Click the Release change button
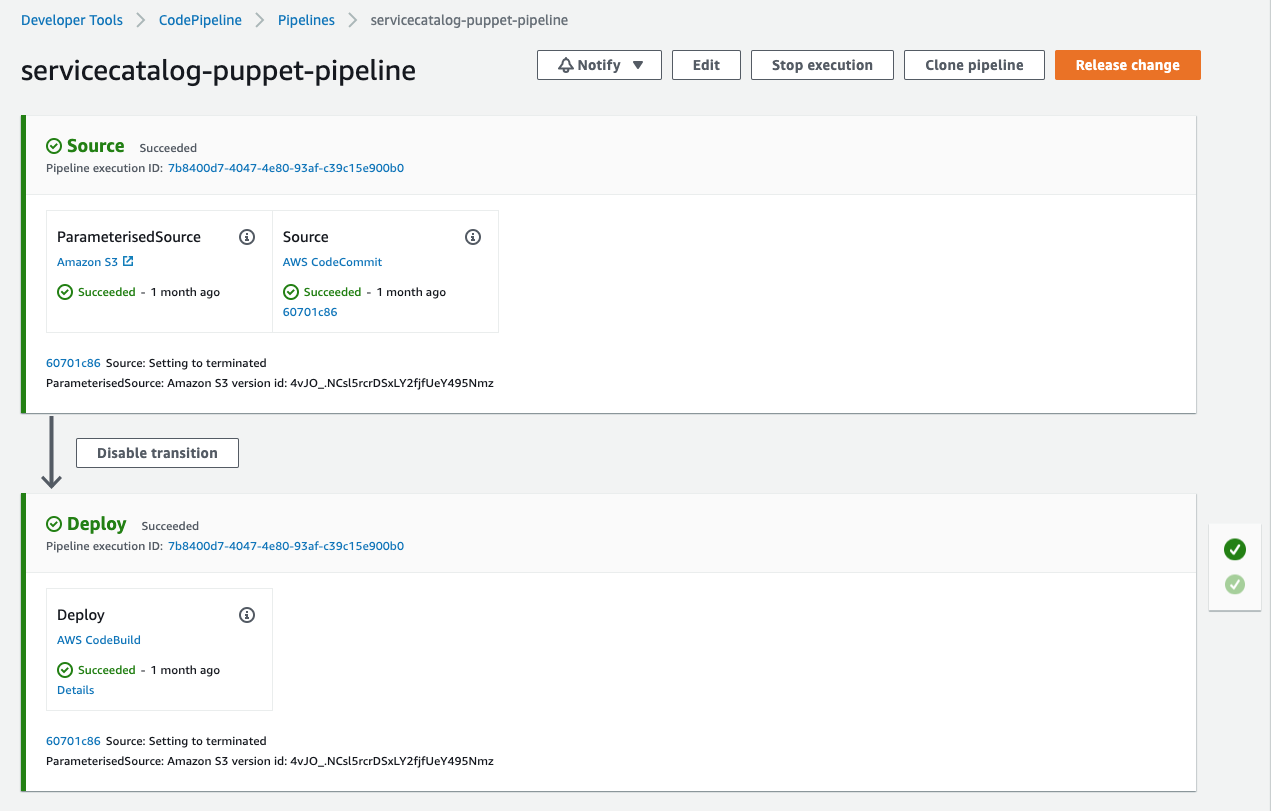This screenshot has height=811, width=1271. [1128, 65]
